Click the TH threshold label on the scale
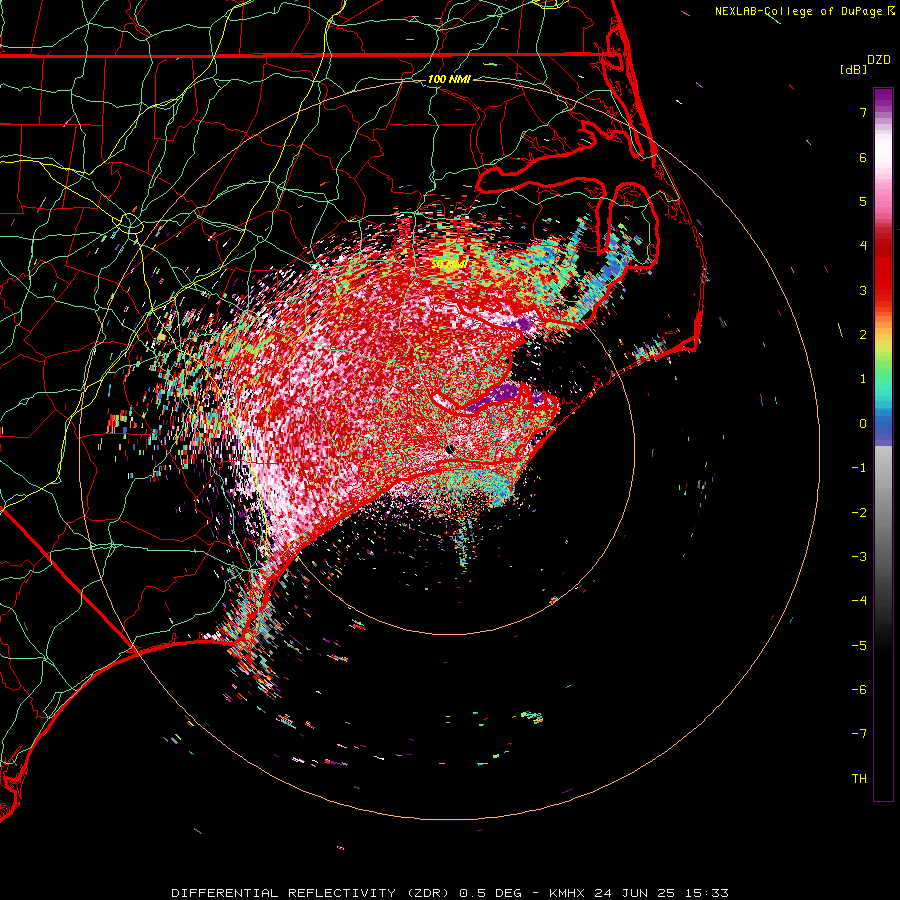The height and width of the screenshot is (900, 900). (x=859, y=779)
